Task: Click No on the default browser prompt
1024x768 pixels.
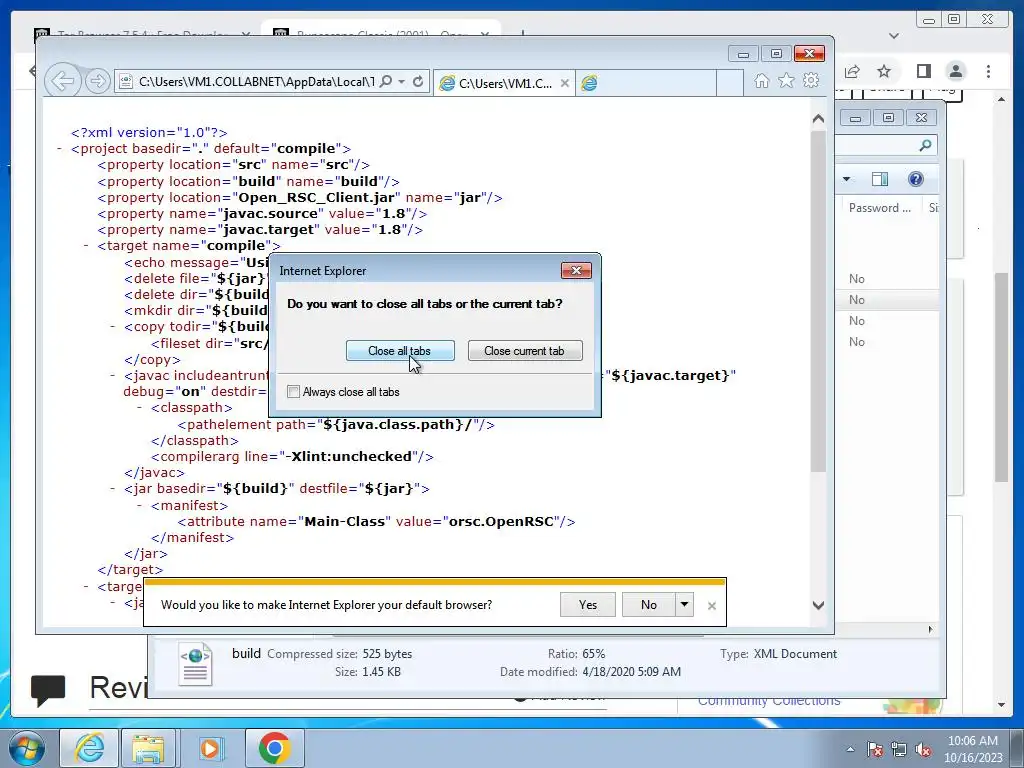Action: click(648, 605)
